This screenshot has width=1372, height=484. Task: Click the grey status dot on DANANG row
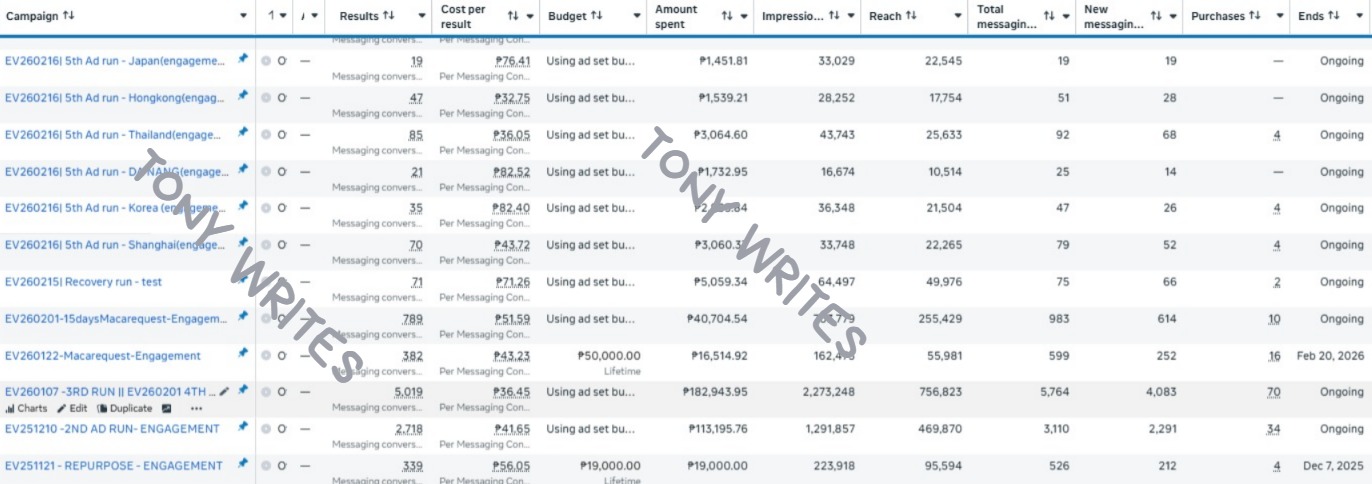click(x=266, y=172)
